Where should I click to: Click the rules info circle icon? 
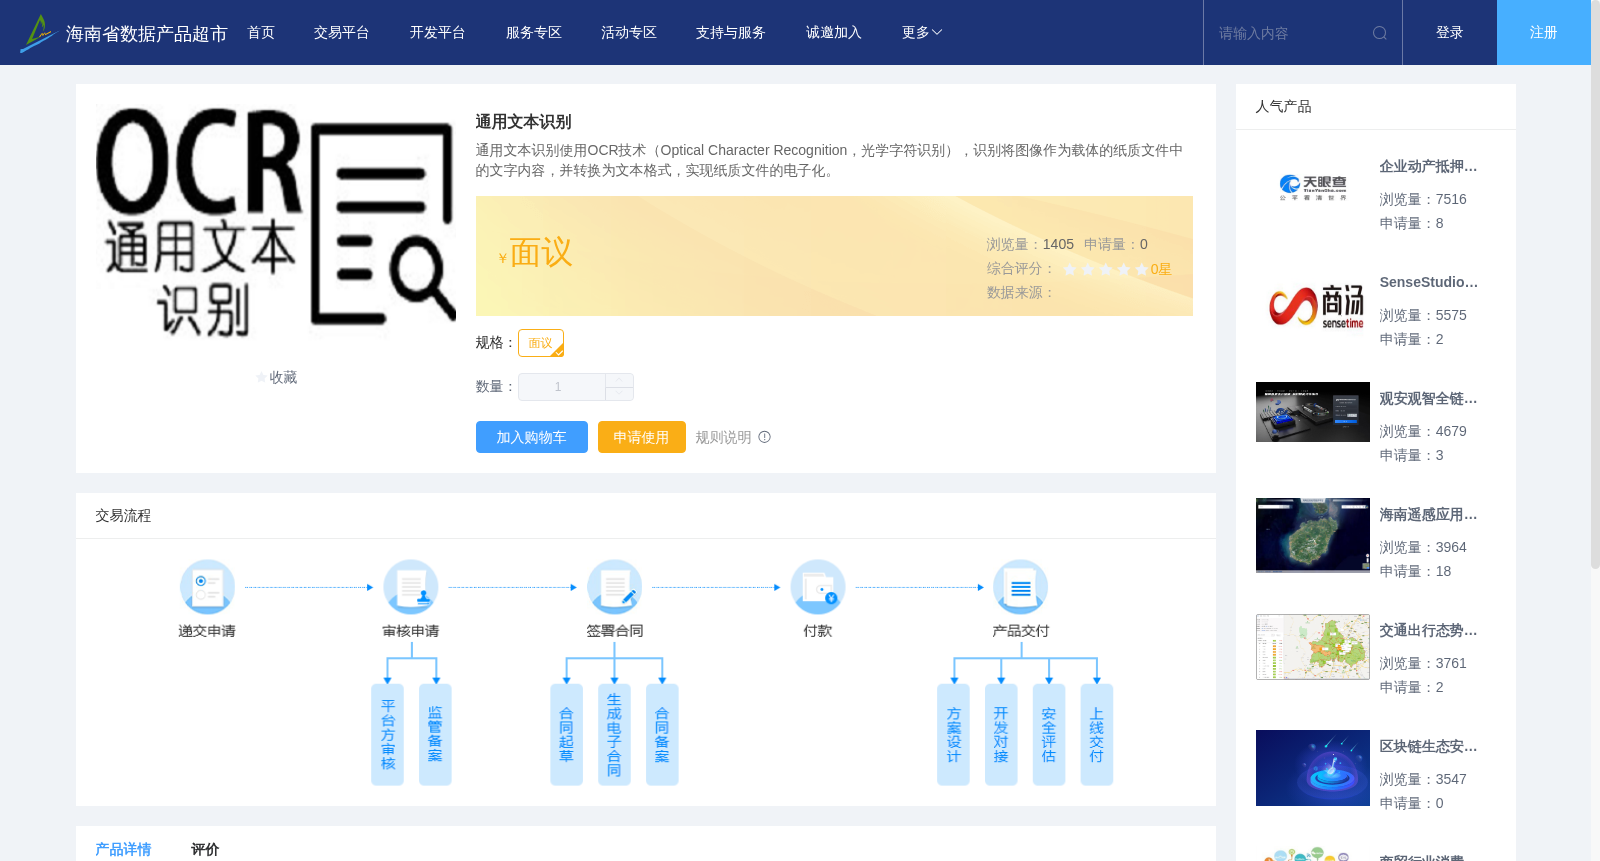tap(765, 437)
